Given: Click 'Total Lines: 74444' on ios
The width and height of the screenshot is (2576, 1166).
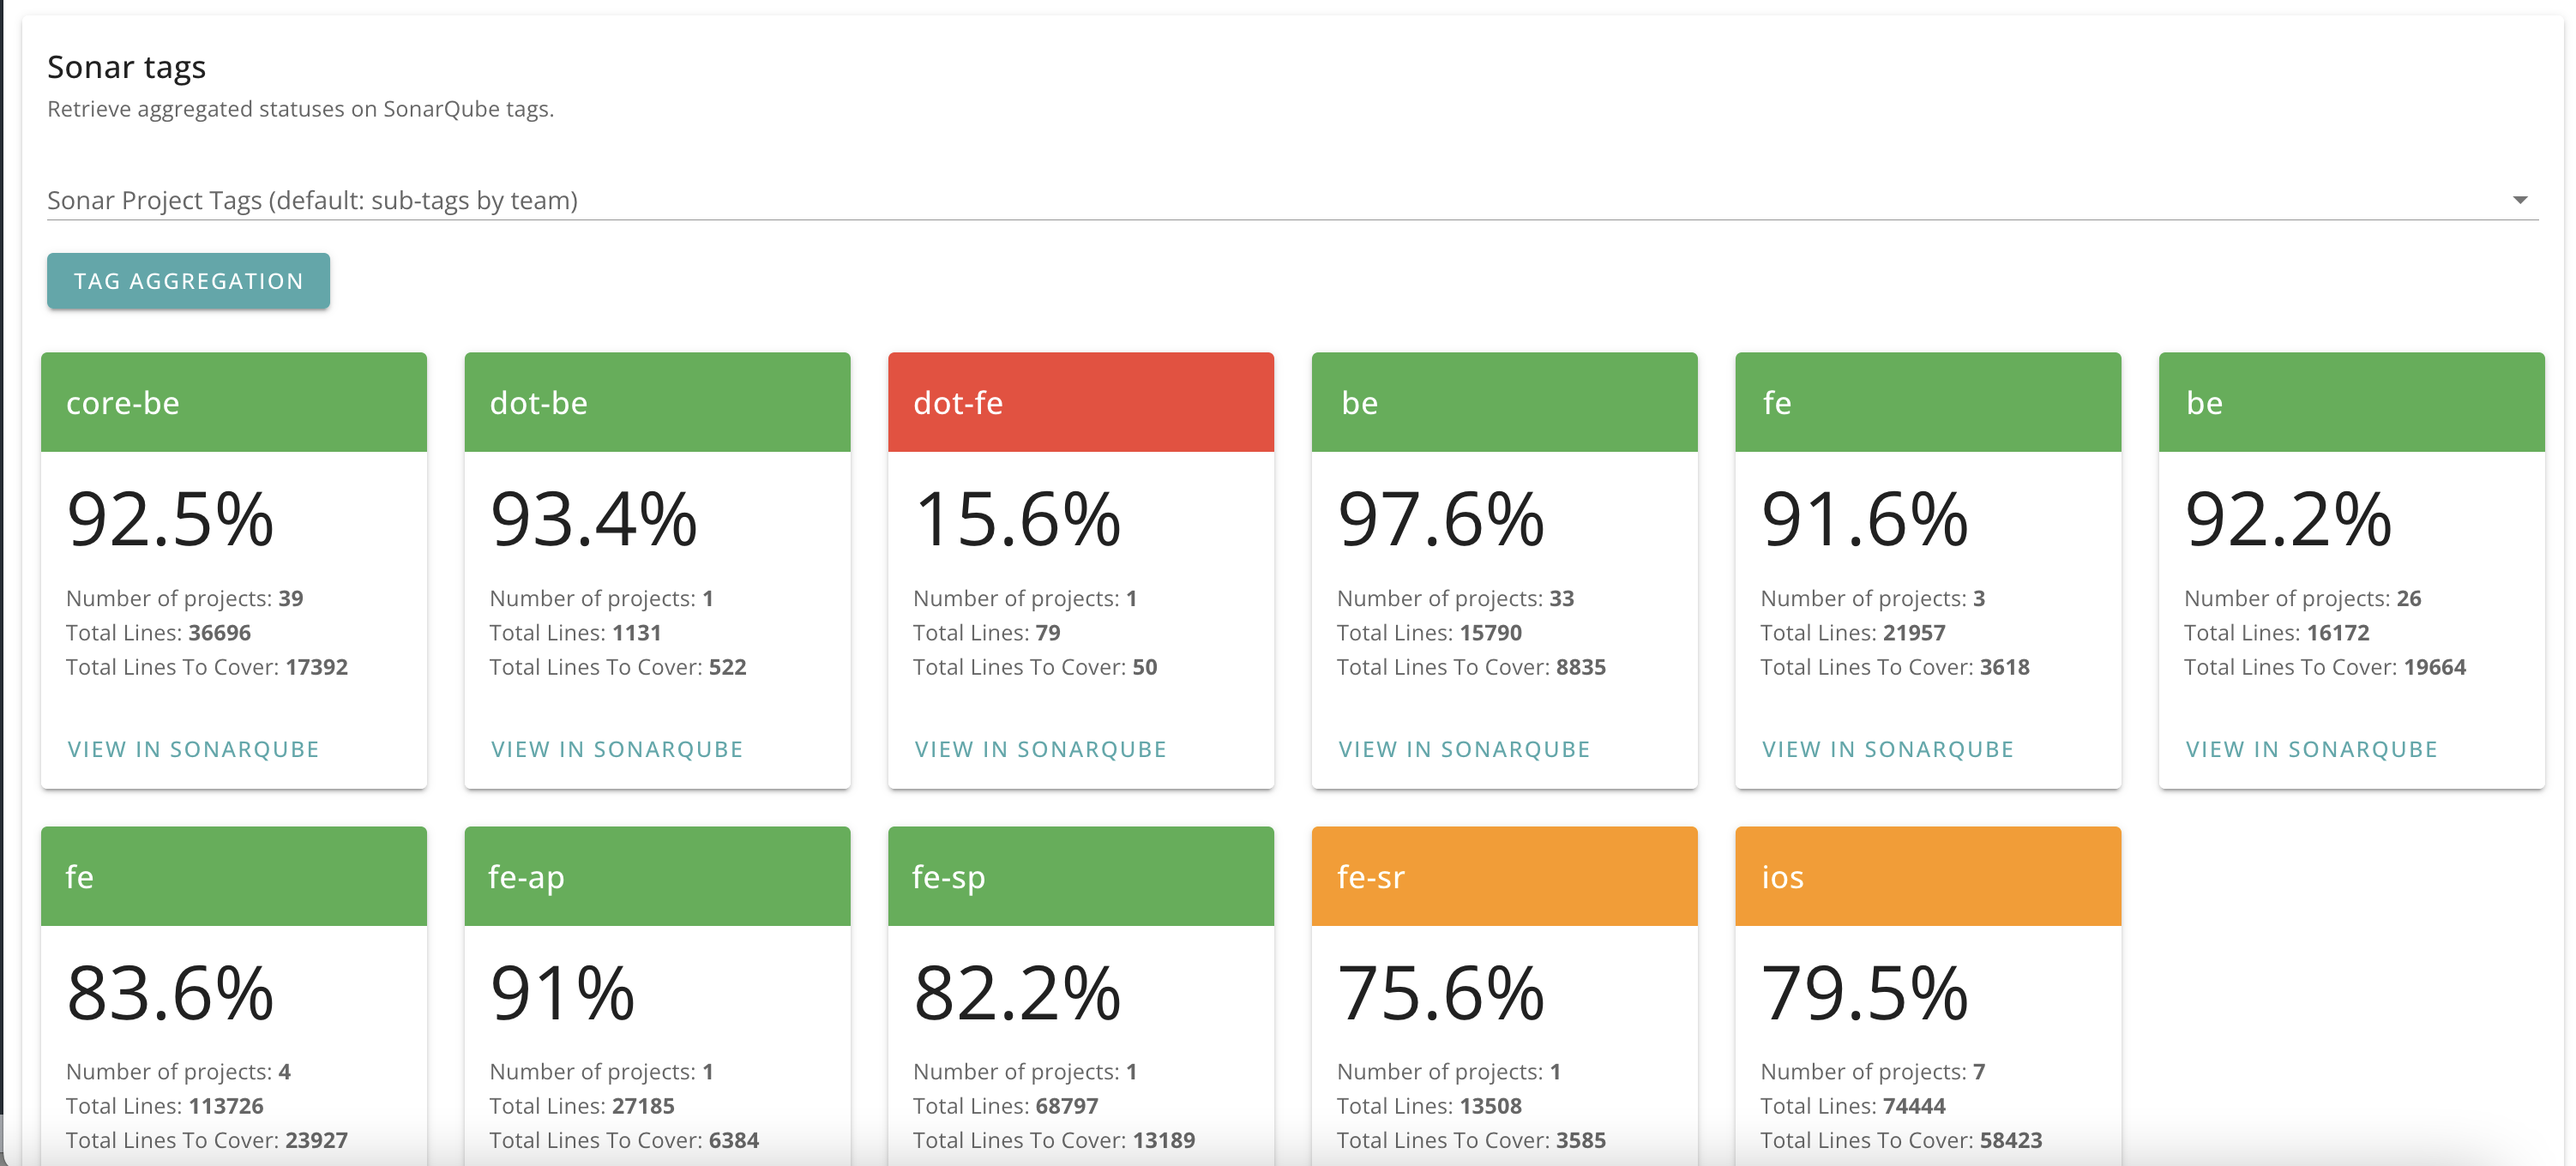Looking at the screenshot, I should (x=1853, y=1105).
